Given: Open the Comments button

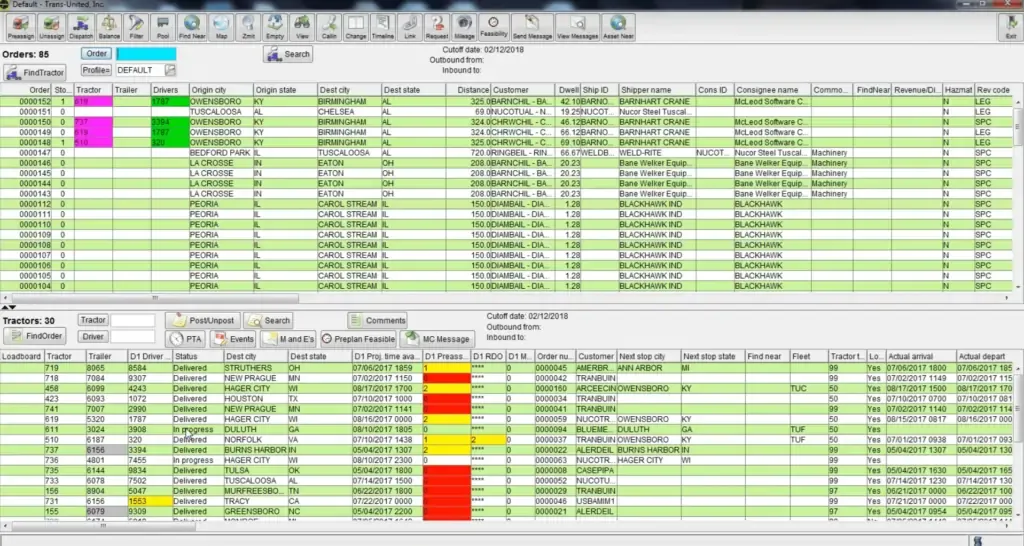Looking at the screenshot, I should (377, 321).
